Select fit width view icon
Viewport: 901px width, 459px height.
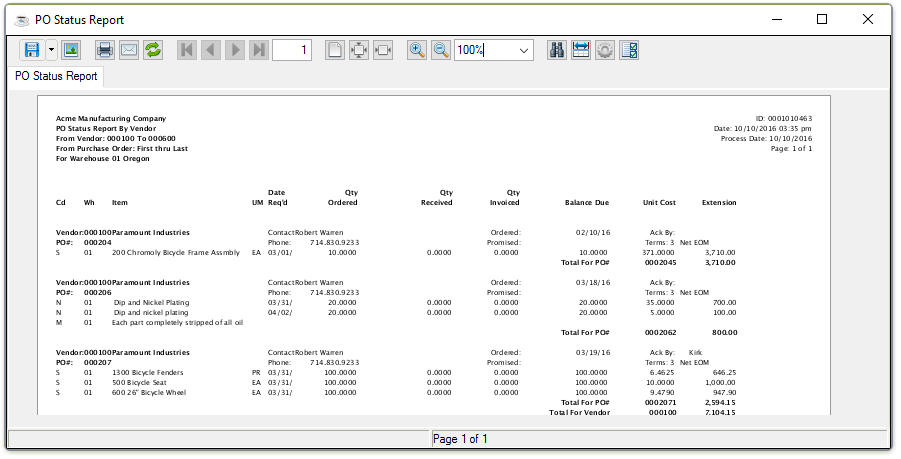[x=383, y=50]
